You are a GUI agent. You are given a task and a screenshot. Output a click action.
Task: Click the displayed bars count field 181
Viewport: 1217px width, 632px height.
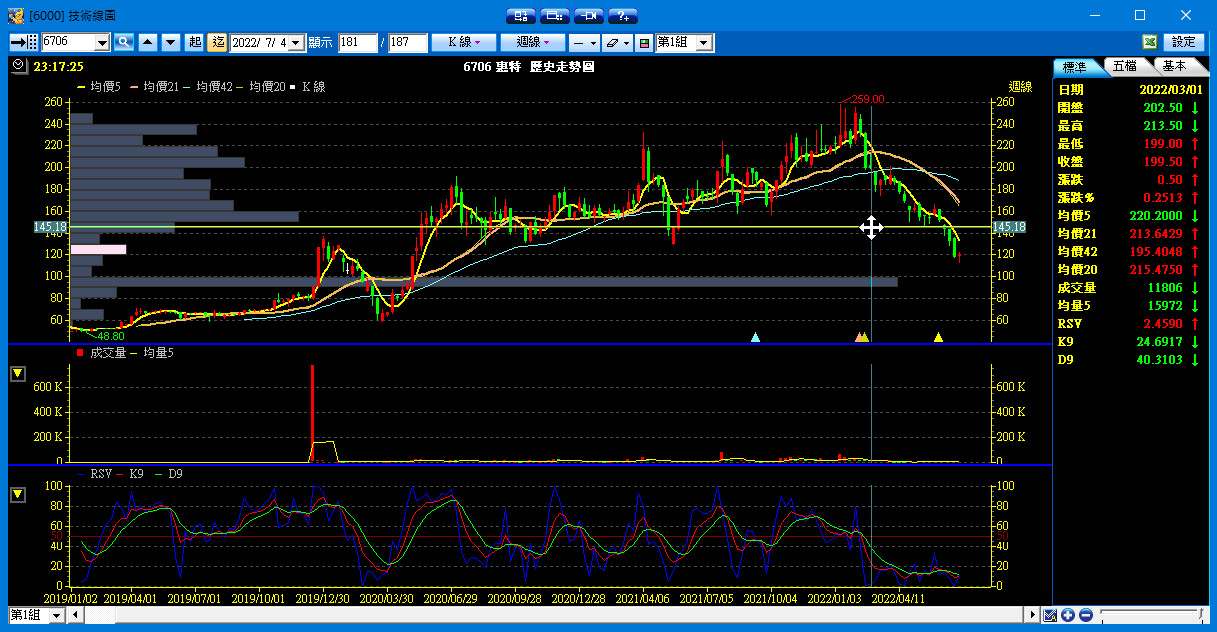pyautogui.click(x=357, y=42)
